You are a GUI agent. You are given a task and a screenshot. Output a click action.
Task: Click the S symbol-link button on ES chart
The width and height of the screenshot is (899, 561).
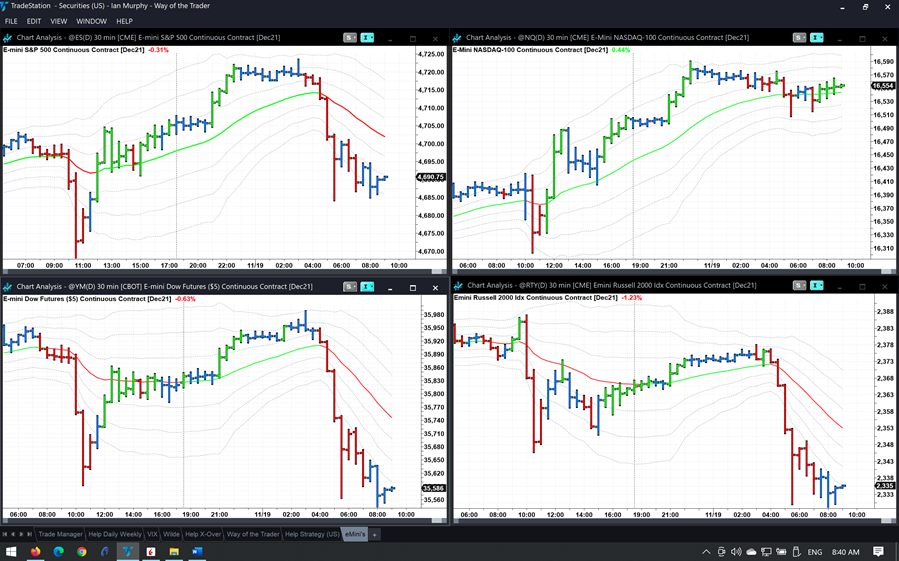click(349, 38)
